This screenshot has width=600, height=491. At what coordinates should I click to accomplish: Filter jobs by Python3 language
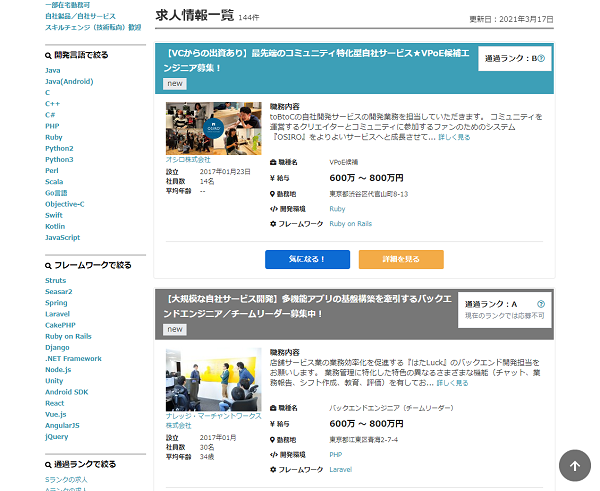[59, 159]
